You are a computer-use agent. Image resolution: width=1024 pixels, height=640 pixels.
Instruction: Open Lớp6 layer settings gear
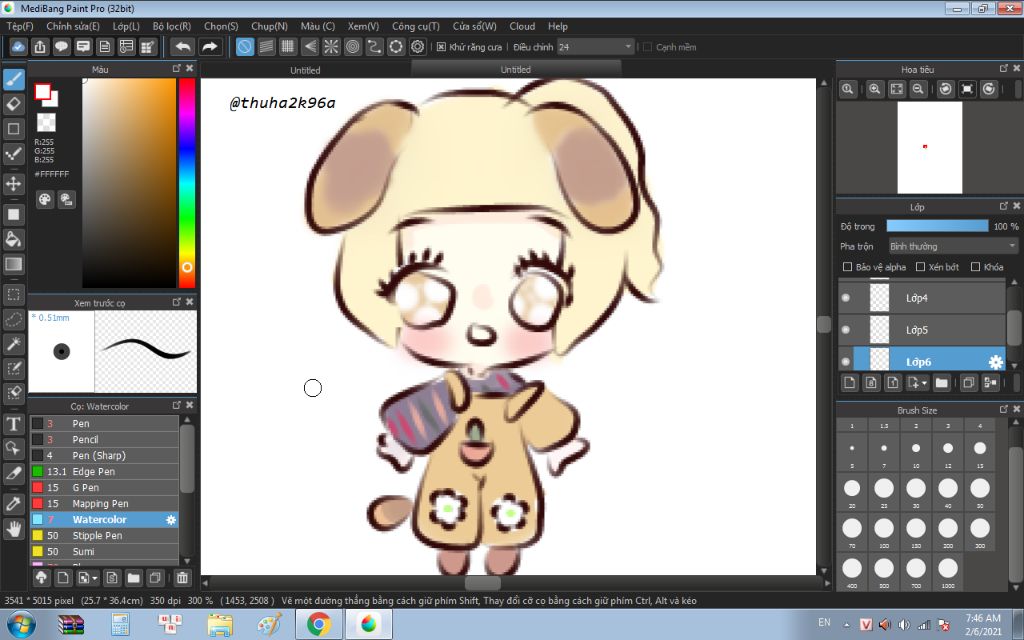tap(995, 362)
